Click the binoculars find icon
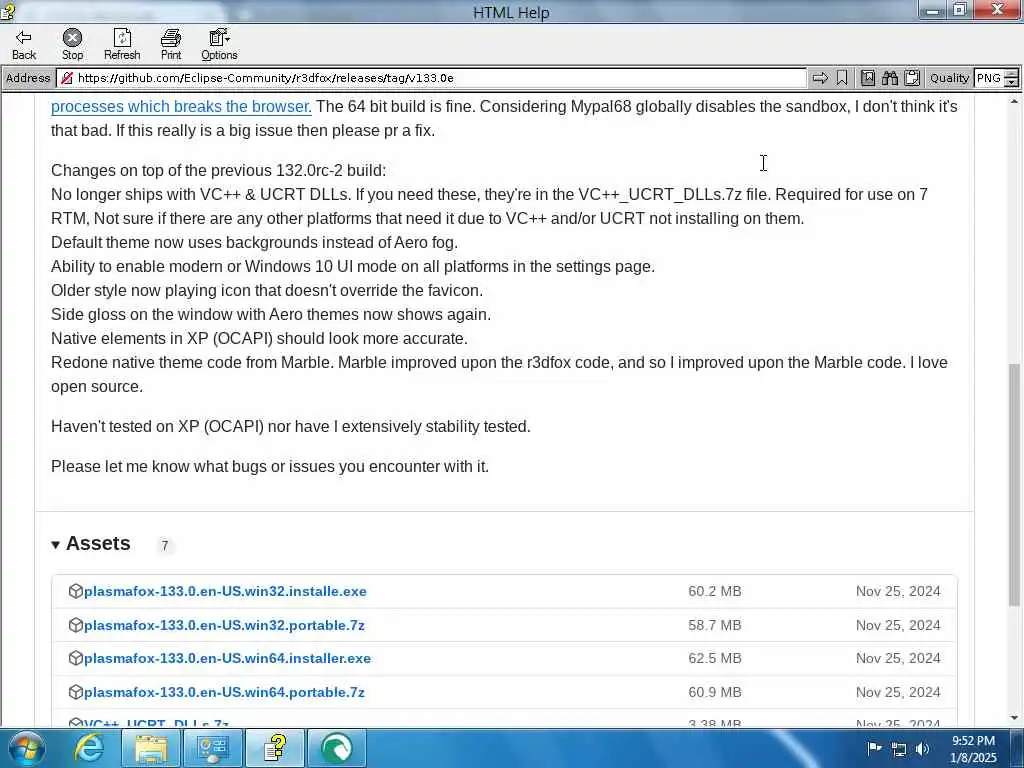 point(889,78)
